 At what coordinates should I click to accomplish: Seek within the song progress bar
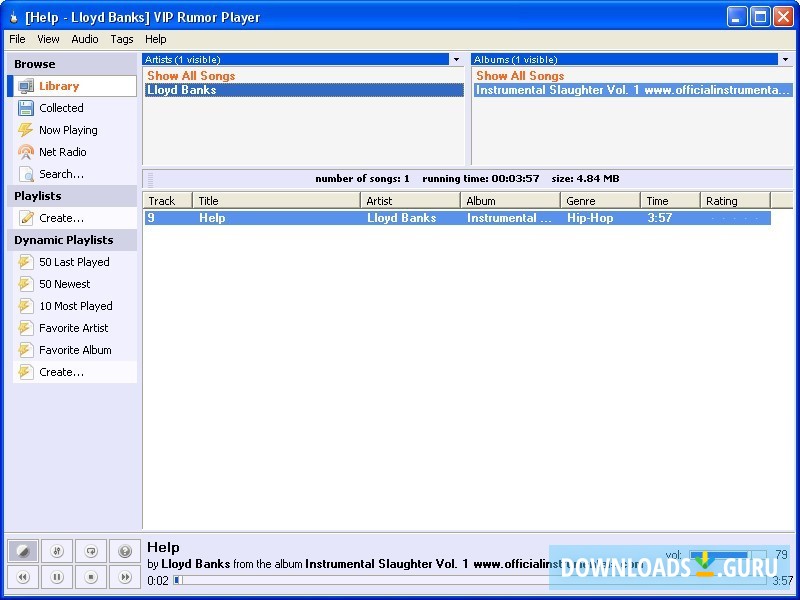tap(470, 580)
